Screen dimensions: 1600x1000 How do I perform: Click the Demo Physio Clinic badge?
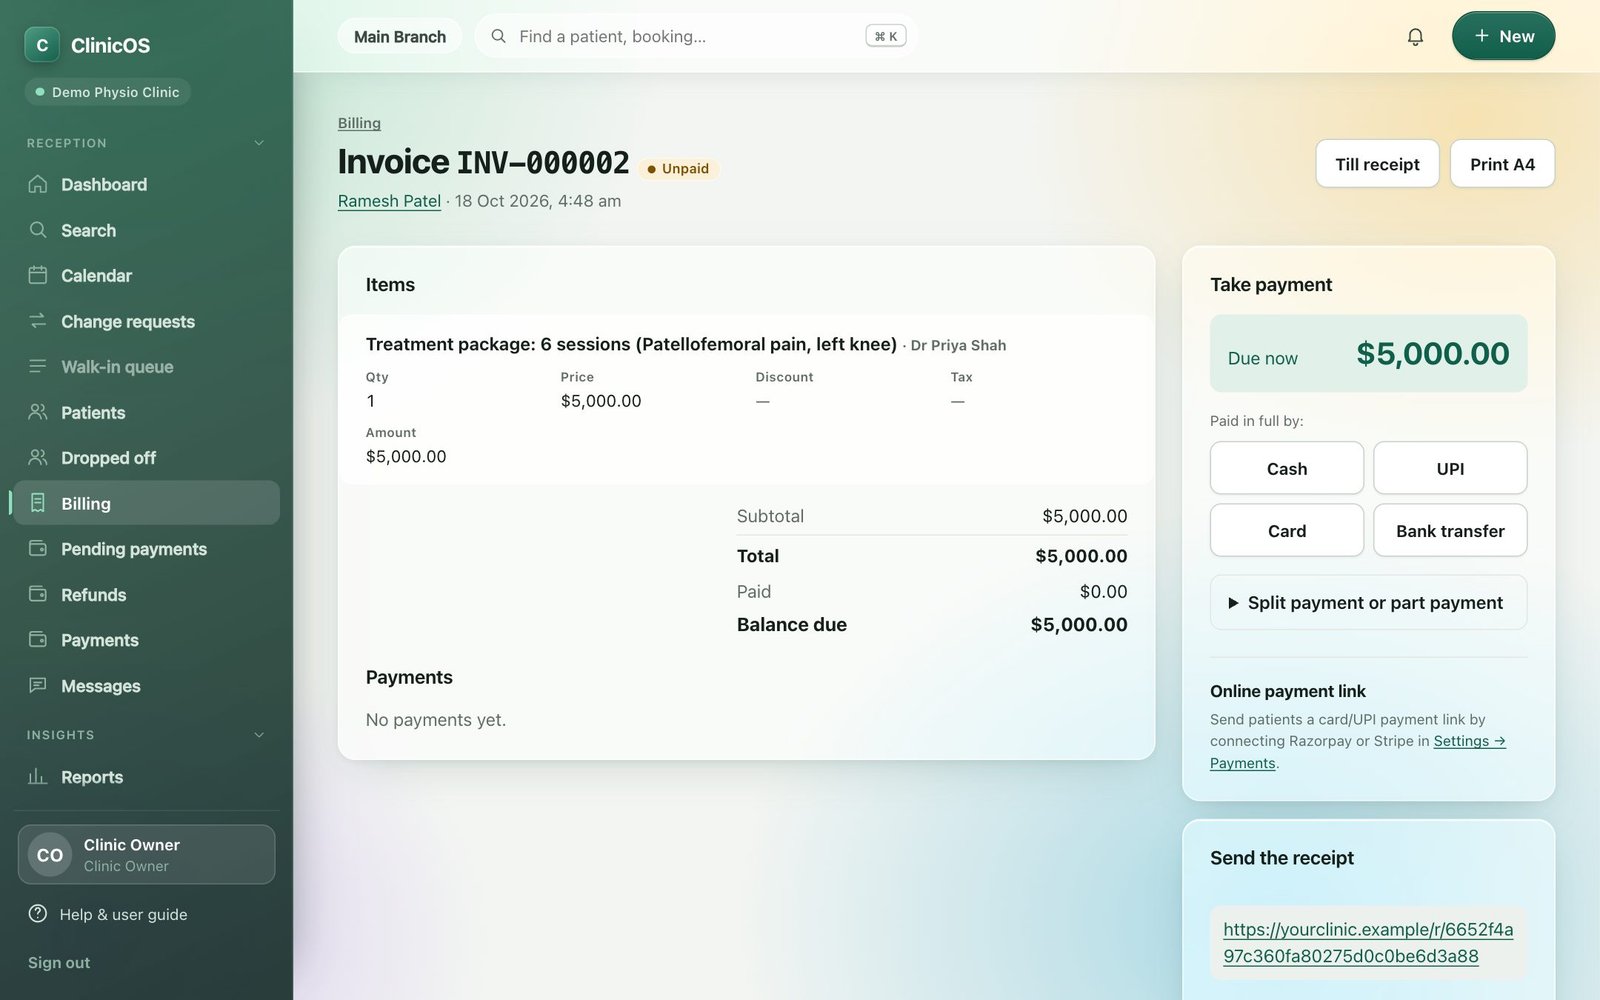point(107,92)
